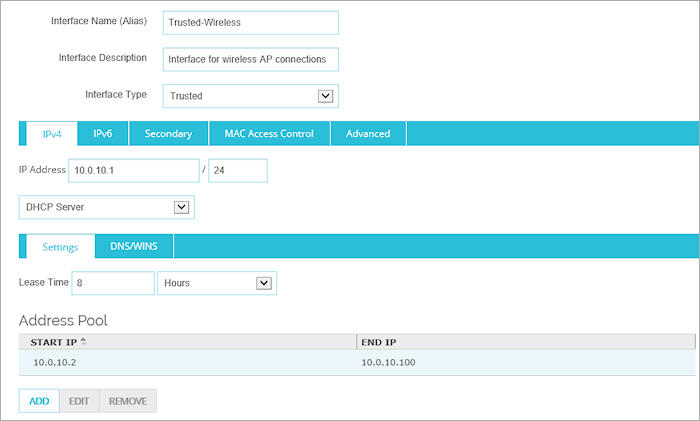Click the Lease Time value field
Image resolution: width=700 pixels, height=421 pixels.
tap(113, 283)
